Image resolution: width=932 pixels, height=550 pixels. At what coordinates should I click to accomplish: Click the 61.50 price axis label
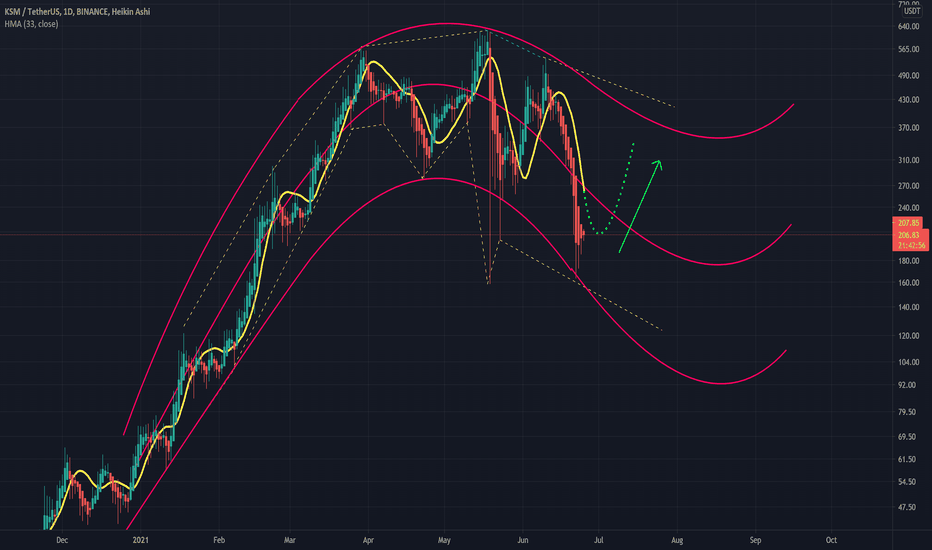(x=907, y=460)
